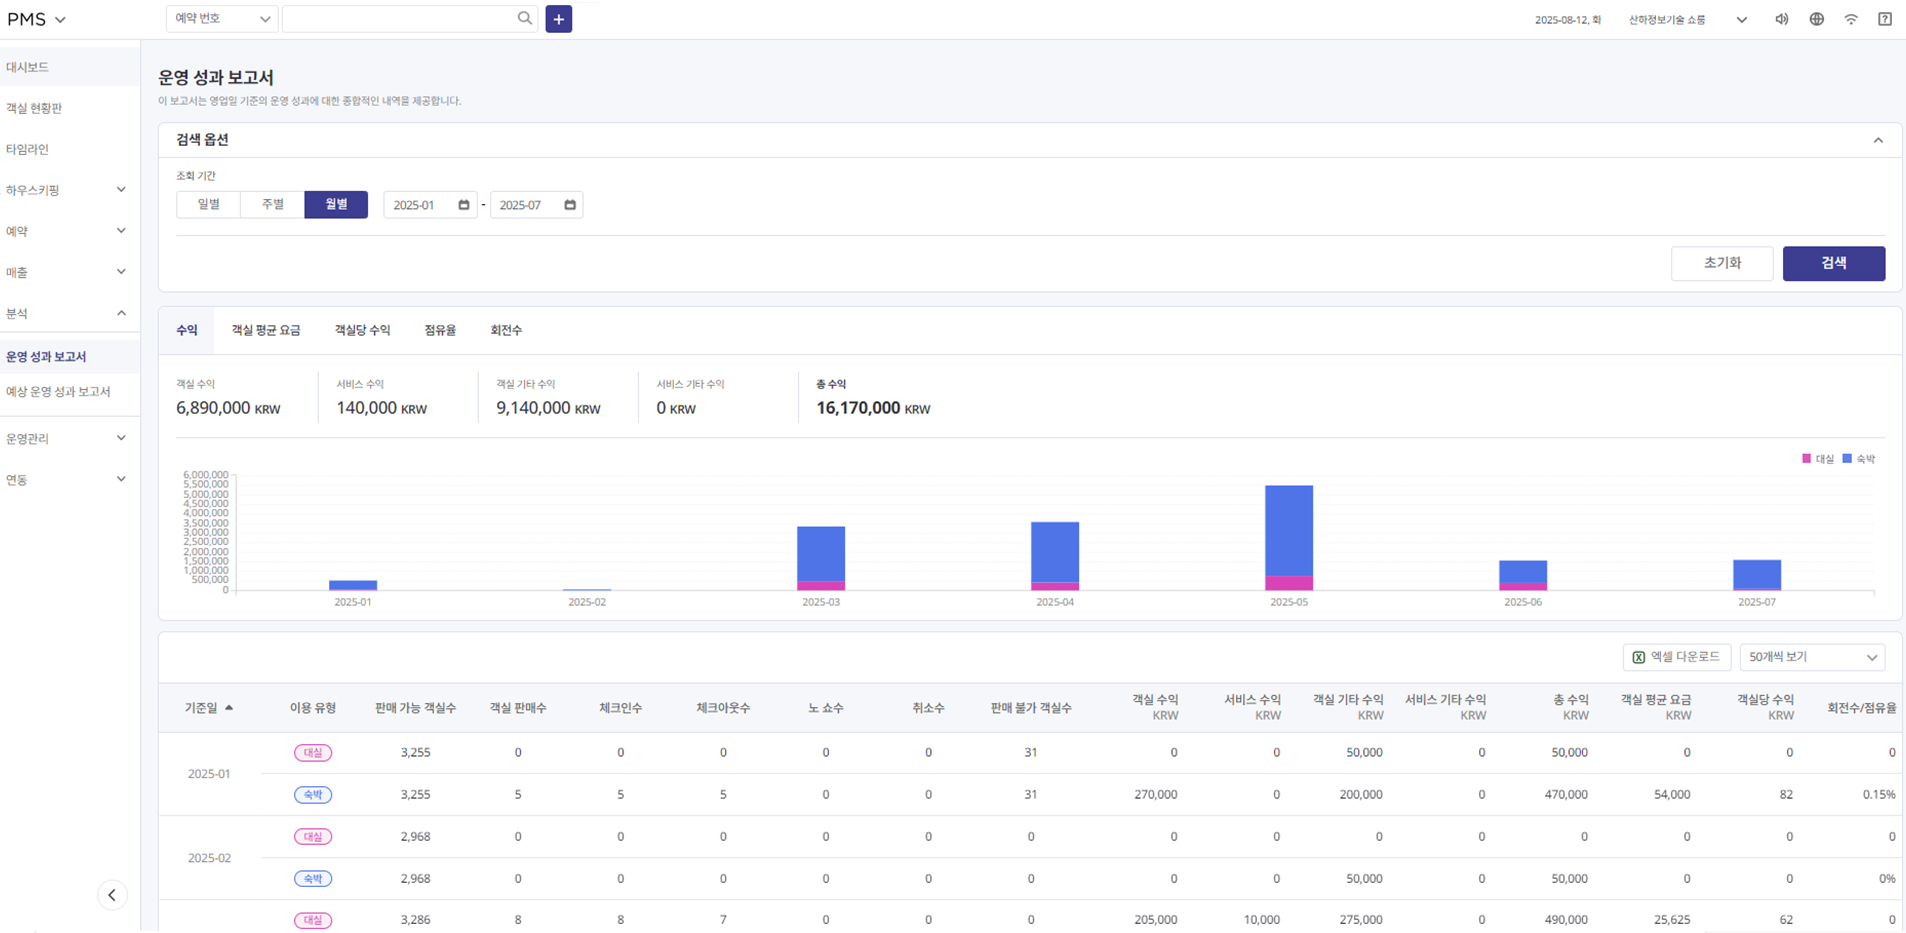The width and height of the screenshot is (1906, 933).
Task: Click 270,000 객실 수익 cell
Action: pos(1155,795)
